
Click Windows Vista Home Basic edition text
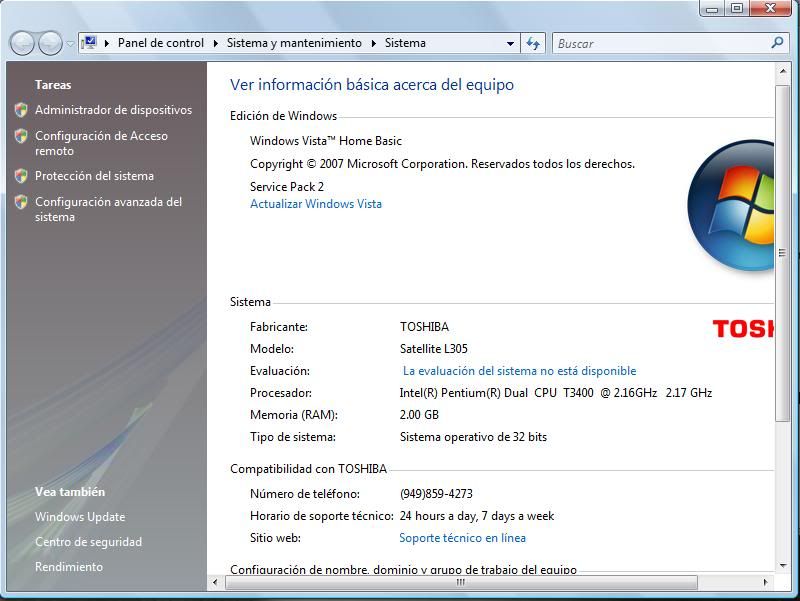(x=326, y=141)
